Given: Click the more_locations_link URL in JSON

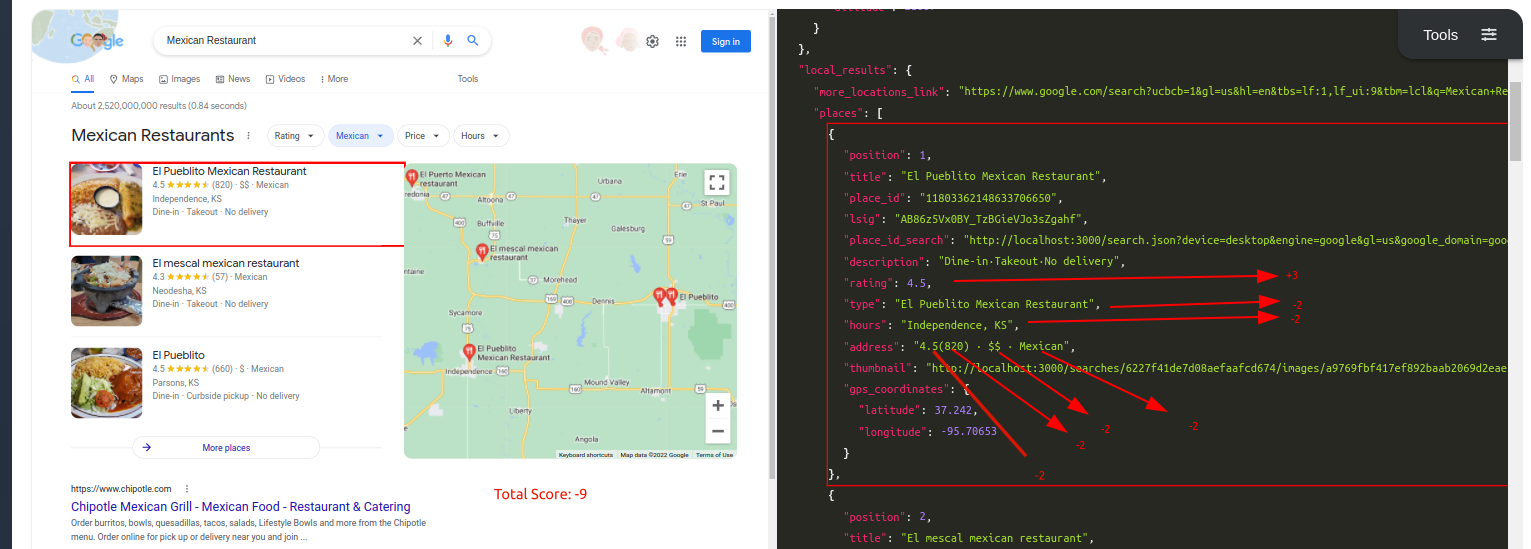Looking at the screenshot, I should pyautogui.click(x=1233, y=91).
